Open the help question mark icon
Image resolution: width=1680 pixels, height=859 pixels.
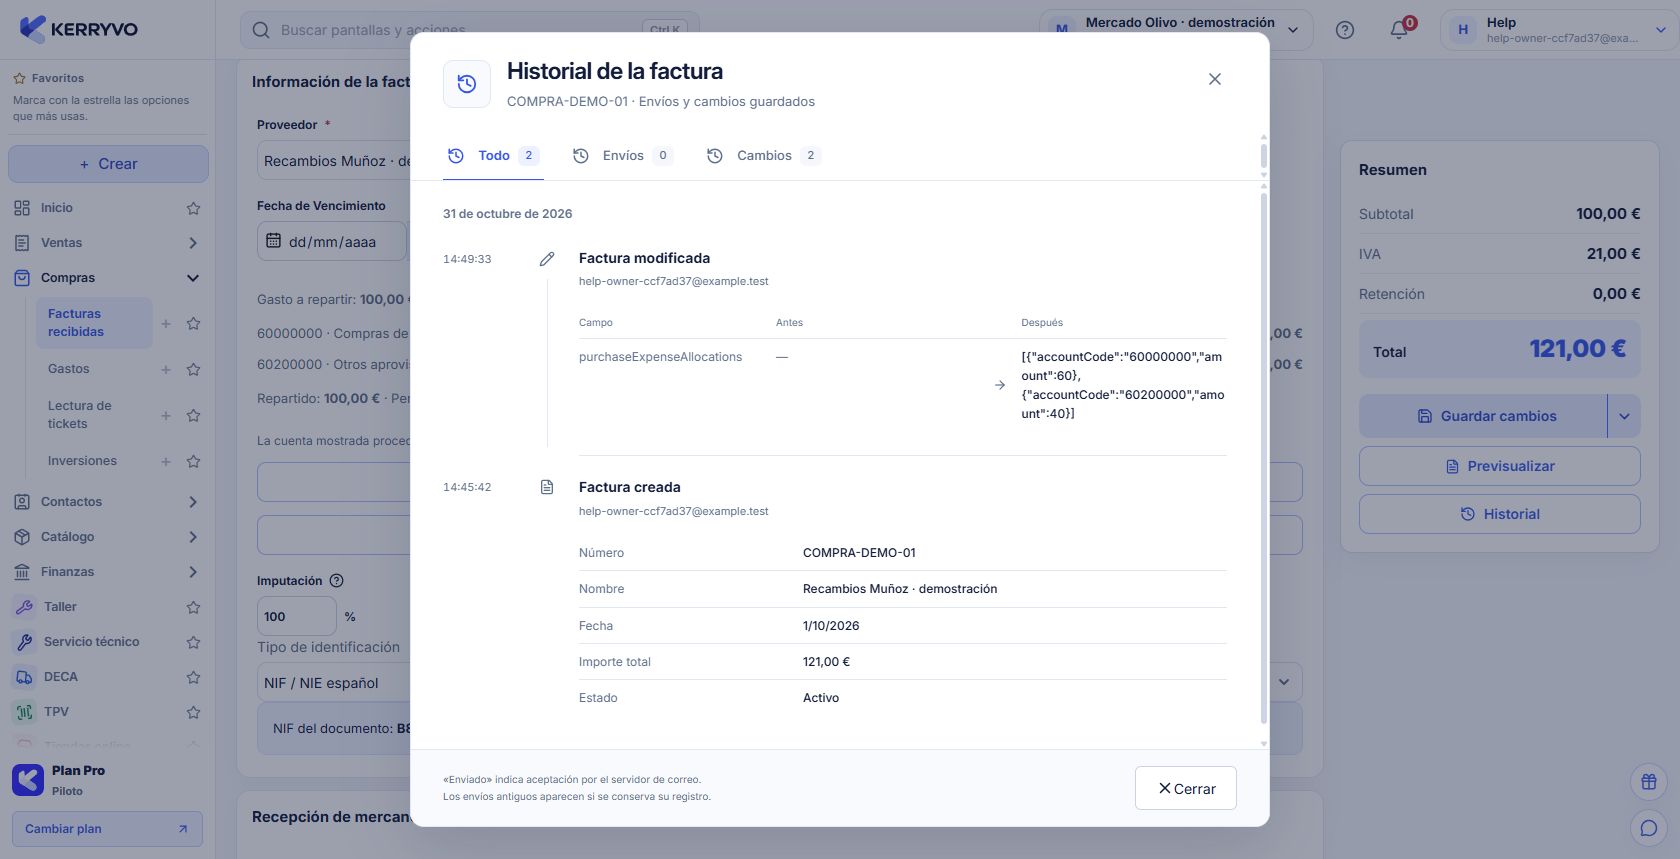coord(1345,30)
